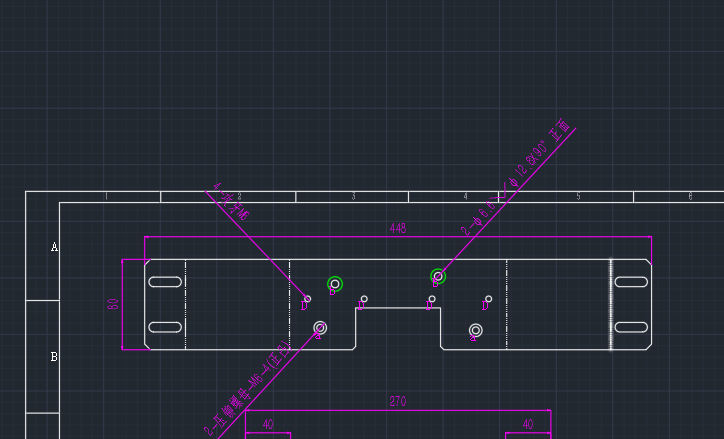This screenshot has height=439, width=724.
Task: Select the lower-left white double-circle rivet nut hole
Action: point(320,328)
